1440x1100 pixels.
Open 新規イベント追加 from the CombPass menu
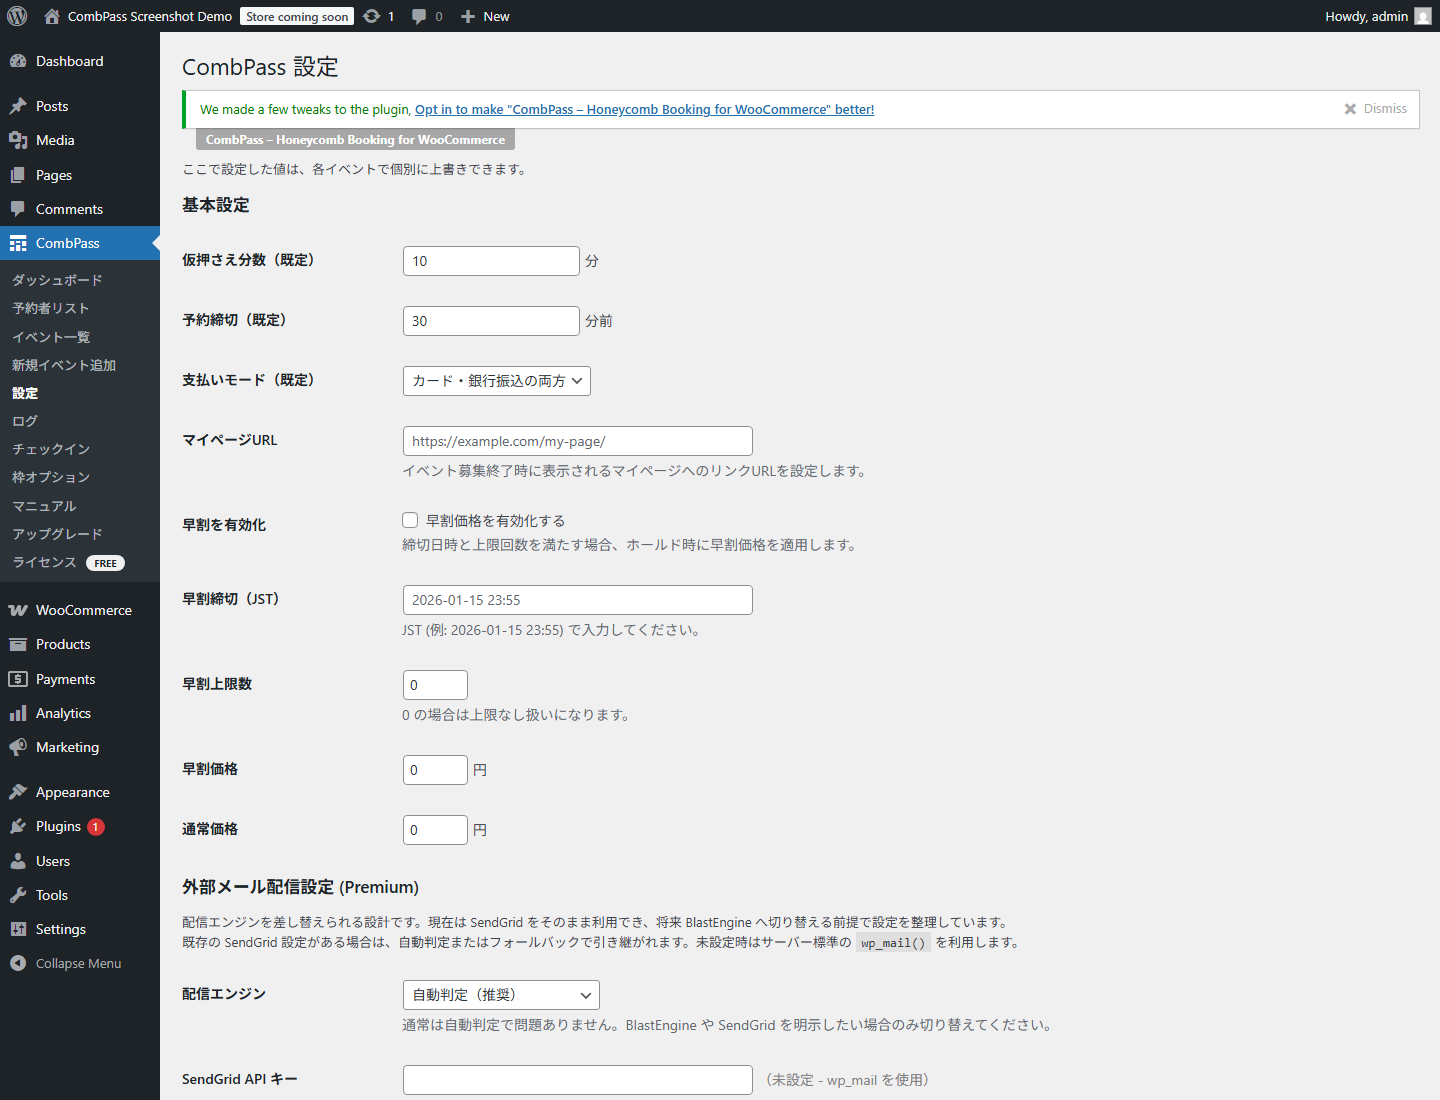pyautogui.click(x=63, y=365)
